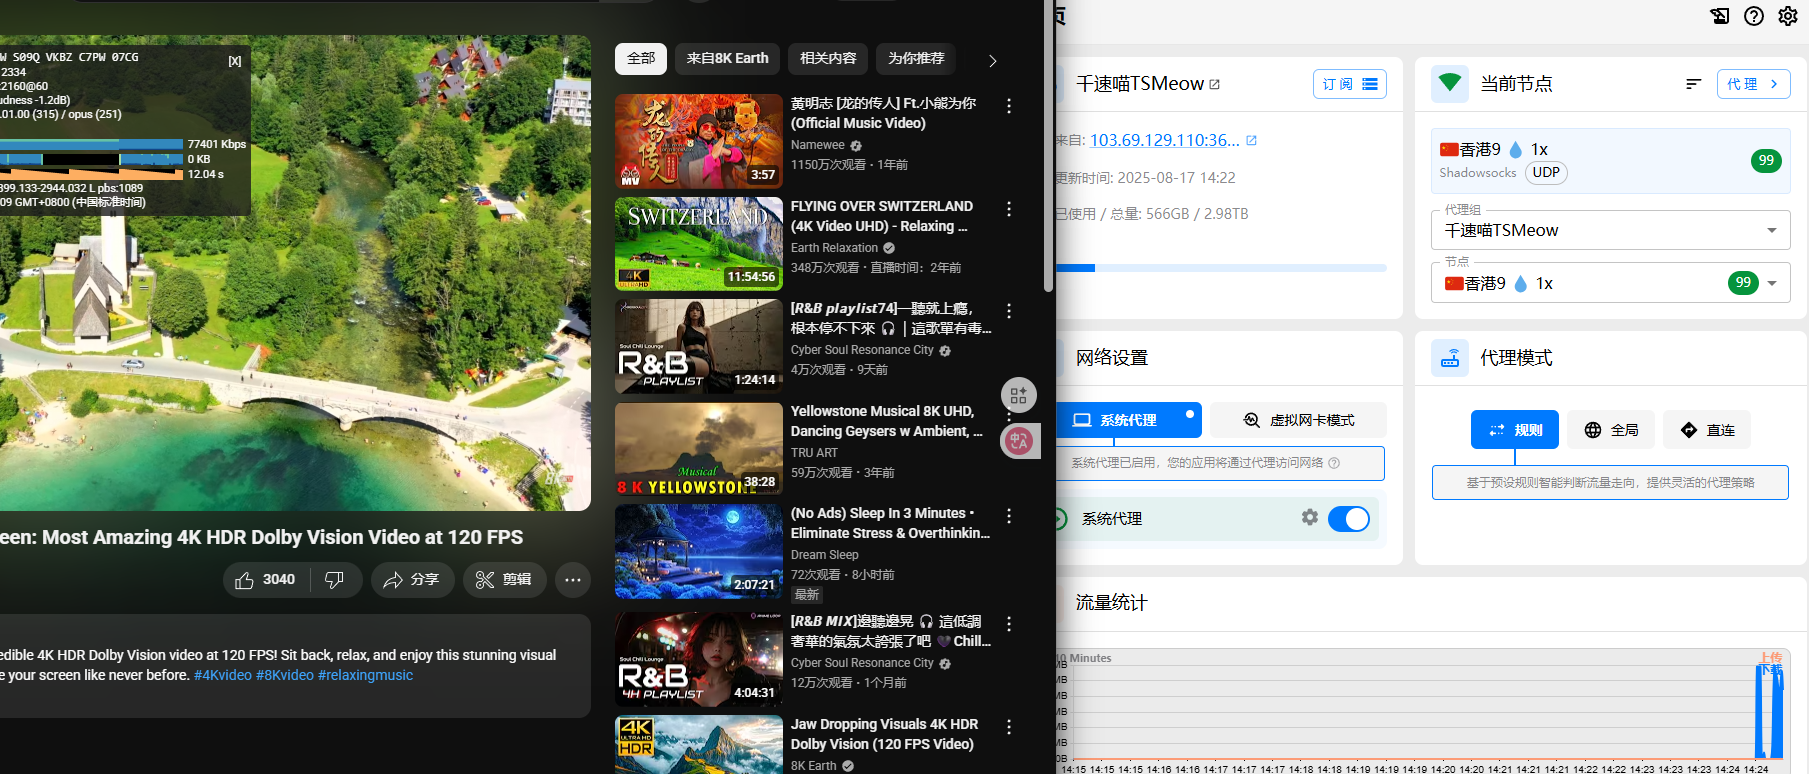Image resolution: width=1809 pixels, height=774 pixels.
Task: Select 全局 proxy mode
Action: (1611, 430)
